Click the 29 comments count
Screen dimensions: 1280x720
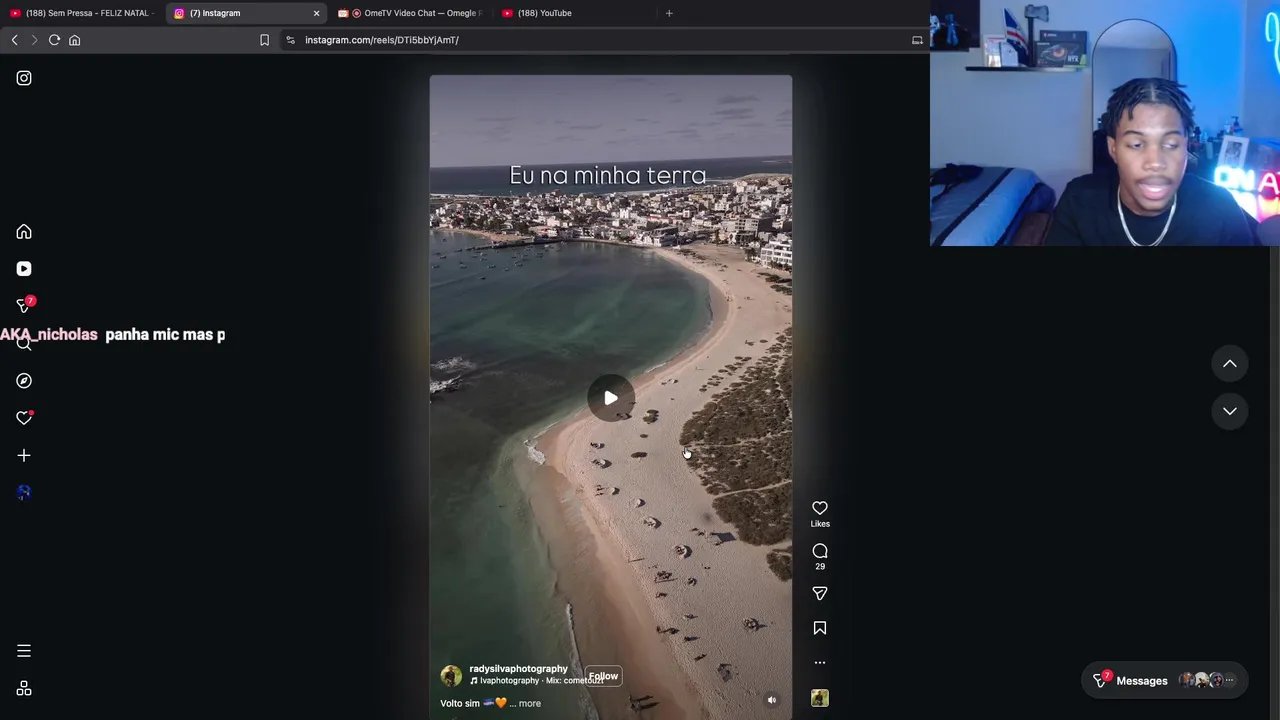coord(820,566)
